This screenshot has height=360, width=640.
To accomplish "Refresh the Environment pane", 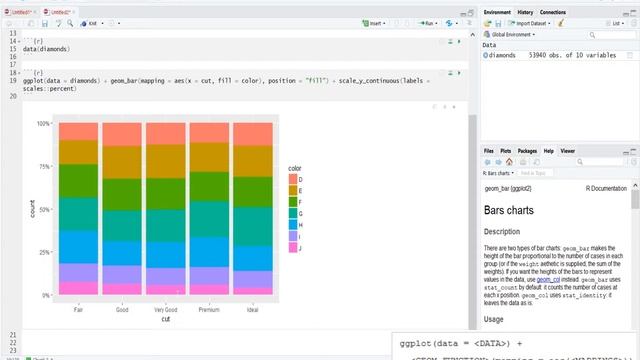I will coord(634,24).
